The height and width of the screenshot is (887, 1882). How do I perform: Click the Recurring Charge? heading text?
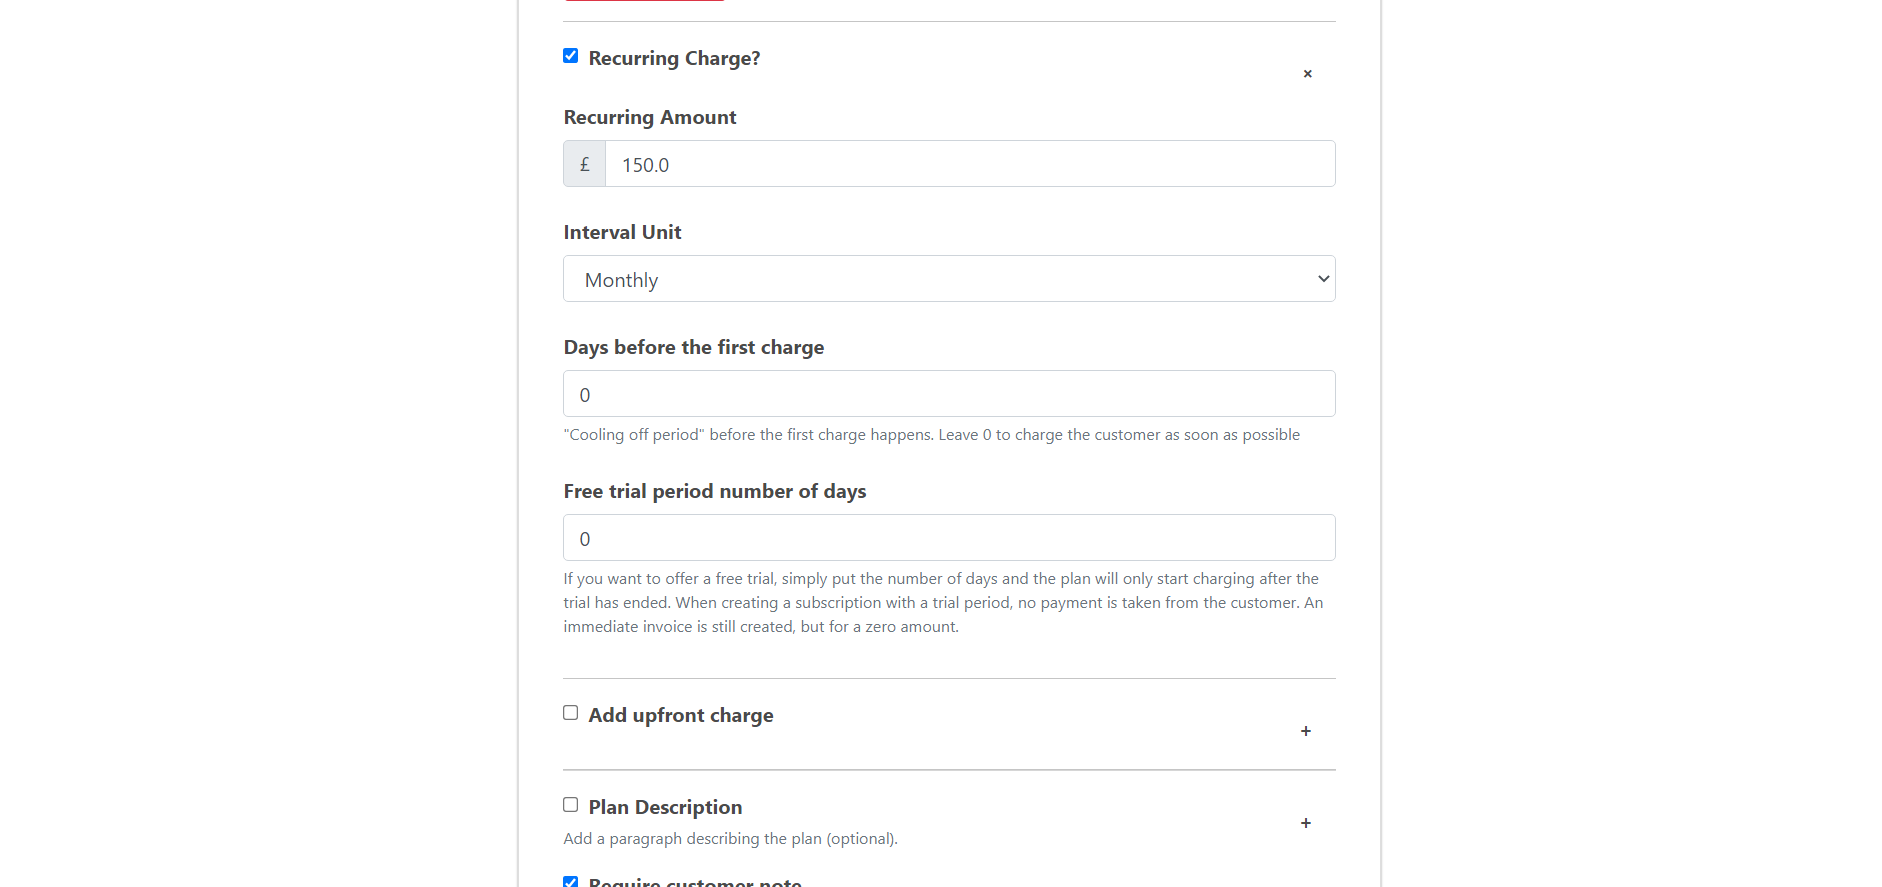[674, 58]
